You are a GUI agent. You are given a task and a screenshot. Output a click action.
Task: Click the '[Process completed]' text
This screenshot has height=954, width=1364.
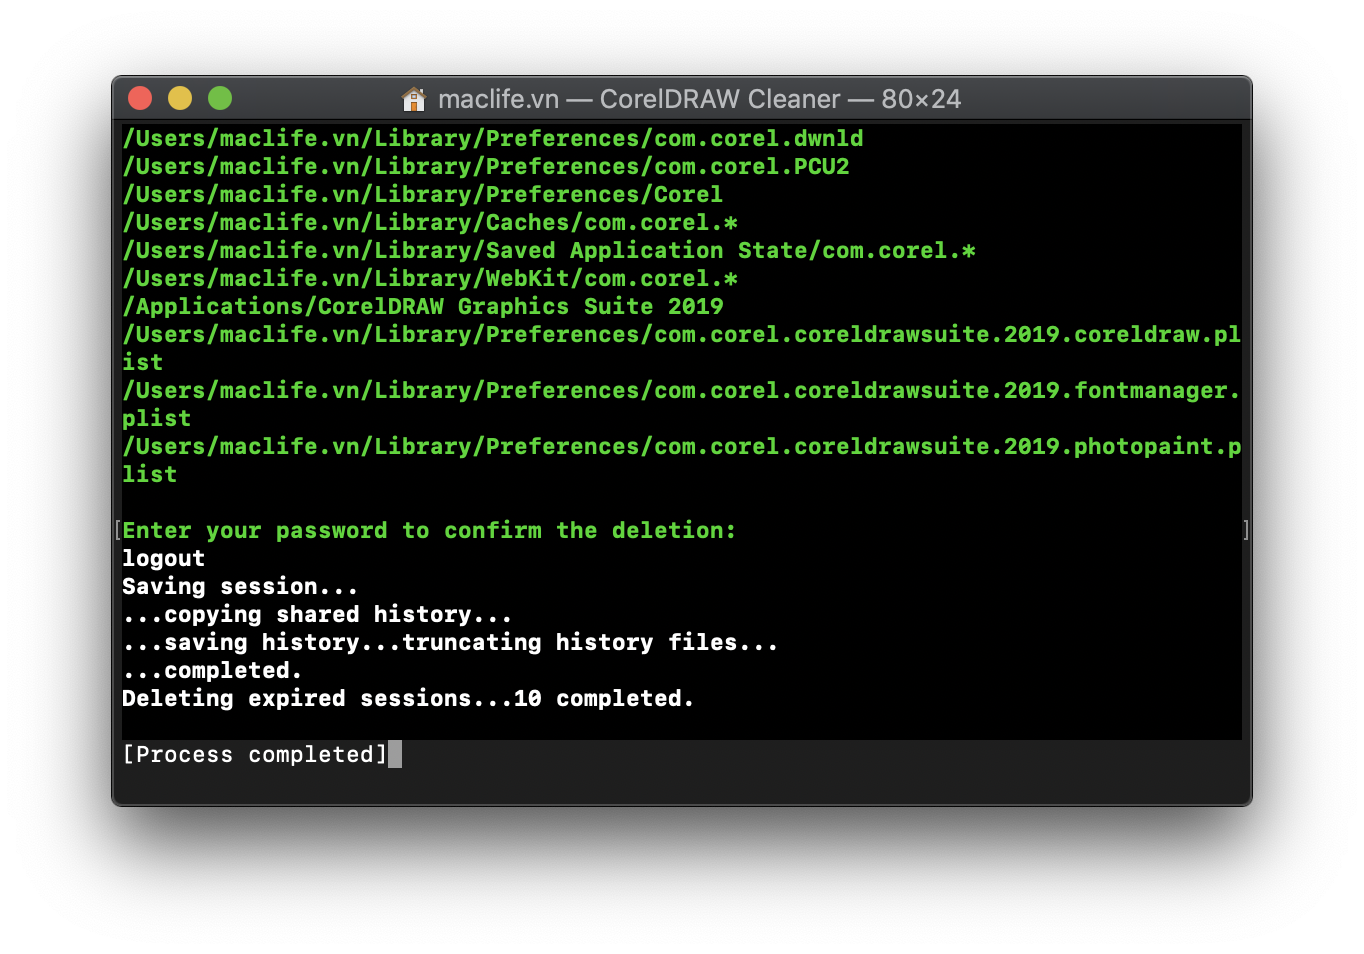tap(254, 755)
